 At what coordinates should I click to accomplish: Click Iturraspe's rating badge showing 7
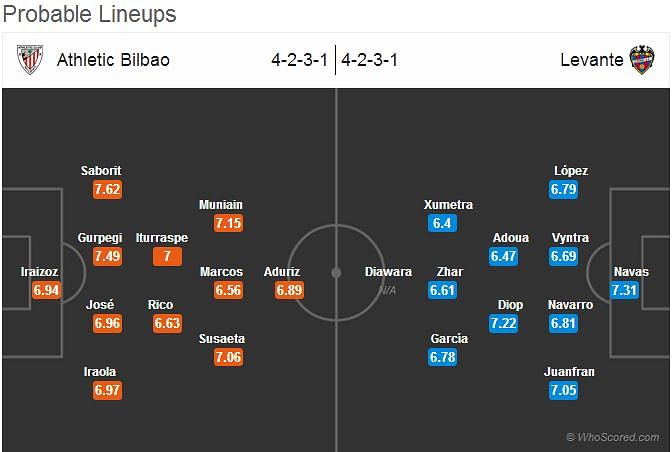167,256
